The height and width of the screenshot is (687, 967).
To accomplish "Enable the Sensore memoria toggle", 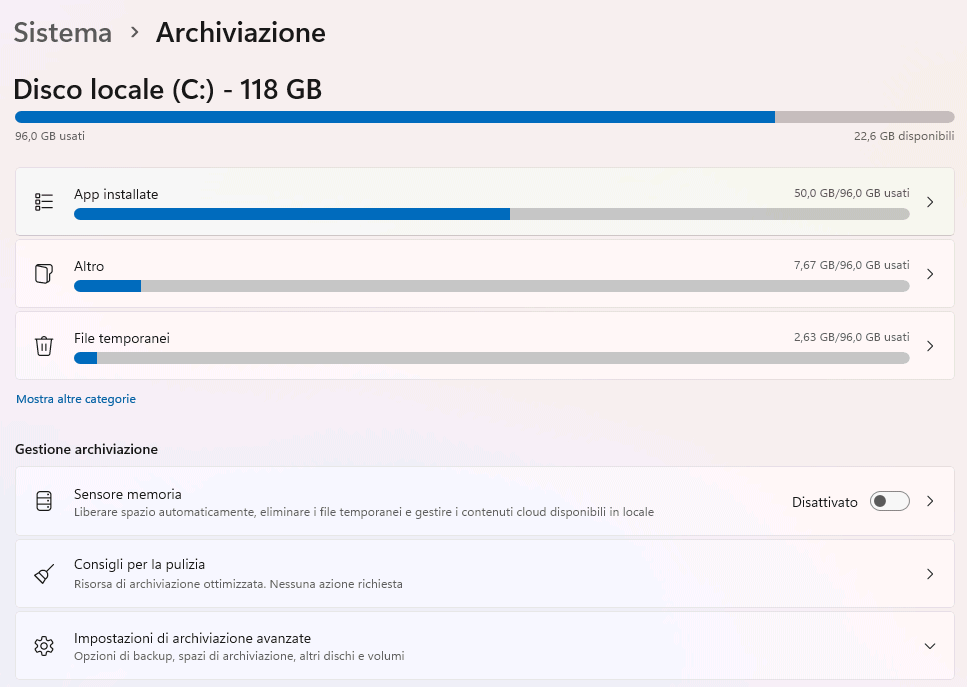I will (889, 502).
